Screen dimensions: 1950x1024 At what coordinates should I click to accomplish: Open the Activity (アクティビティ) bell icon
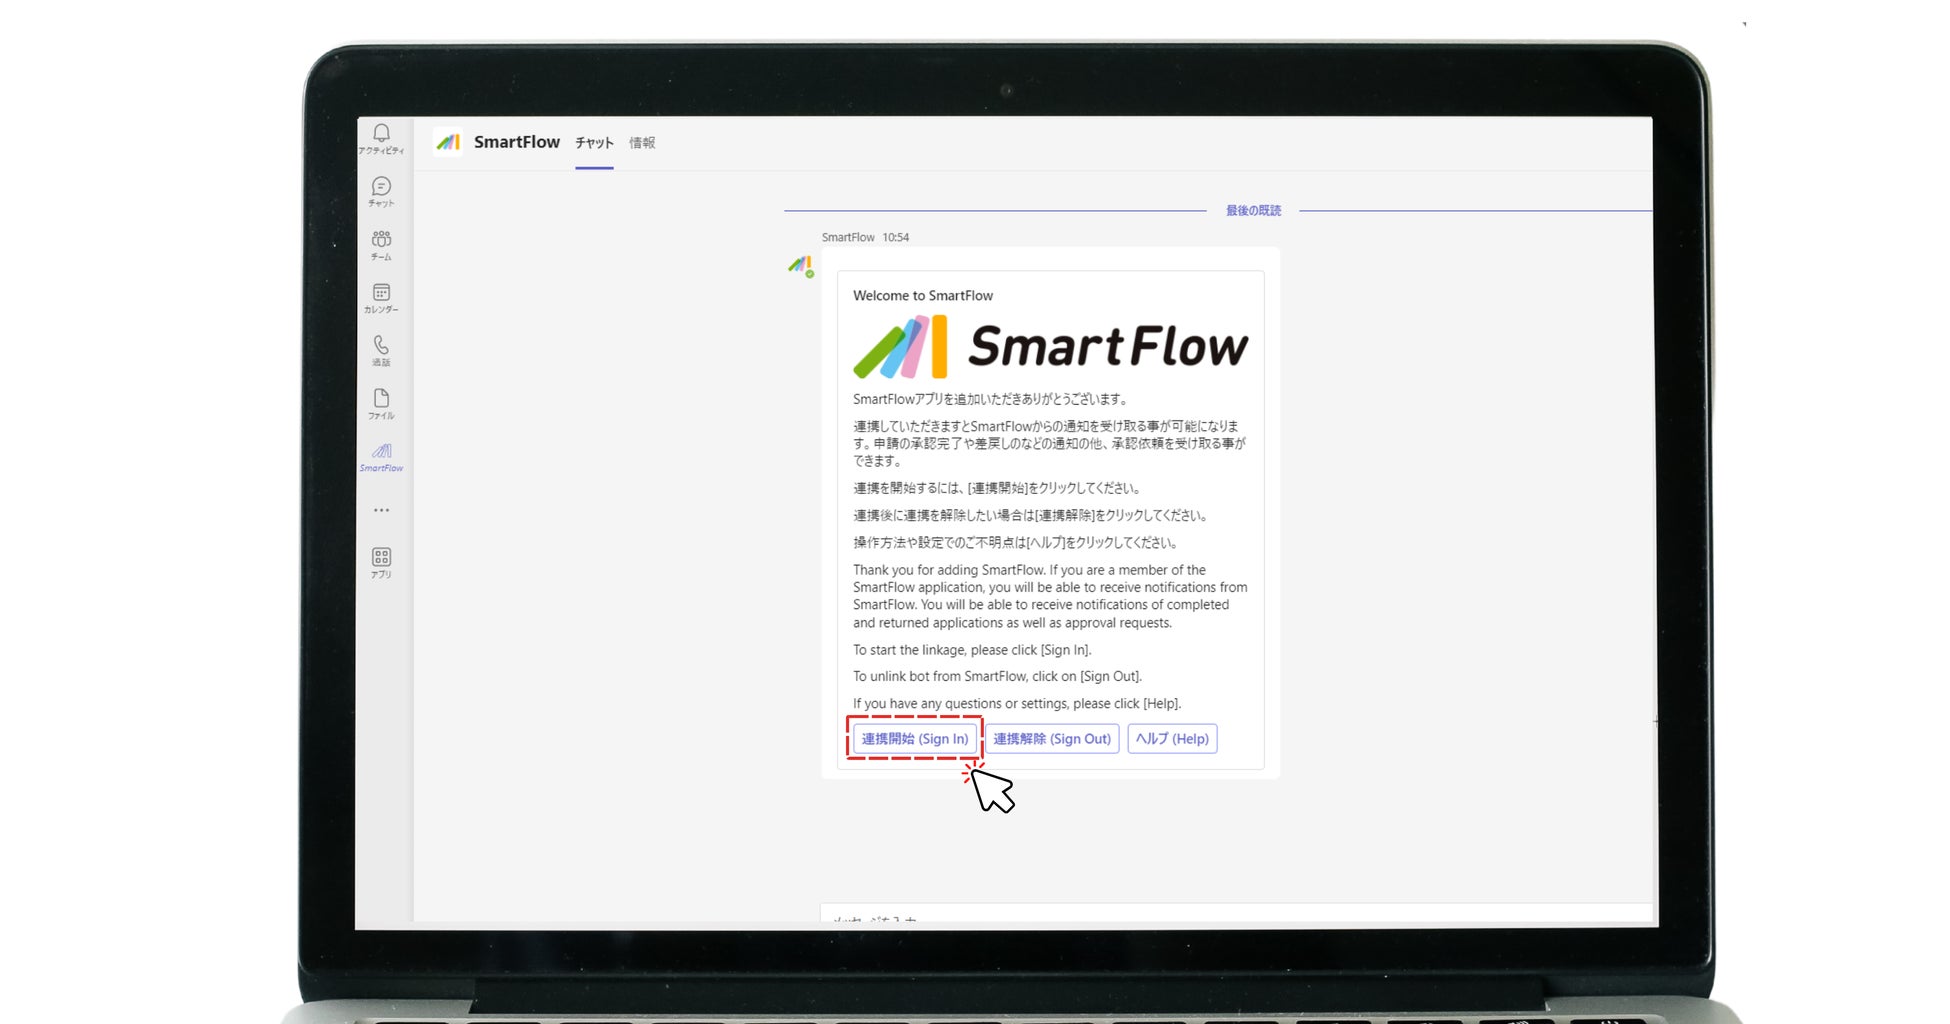pyautogui.click(x=381, y=139)
